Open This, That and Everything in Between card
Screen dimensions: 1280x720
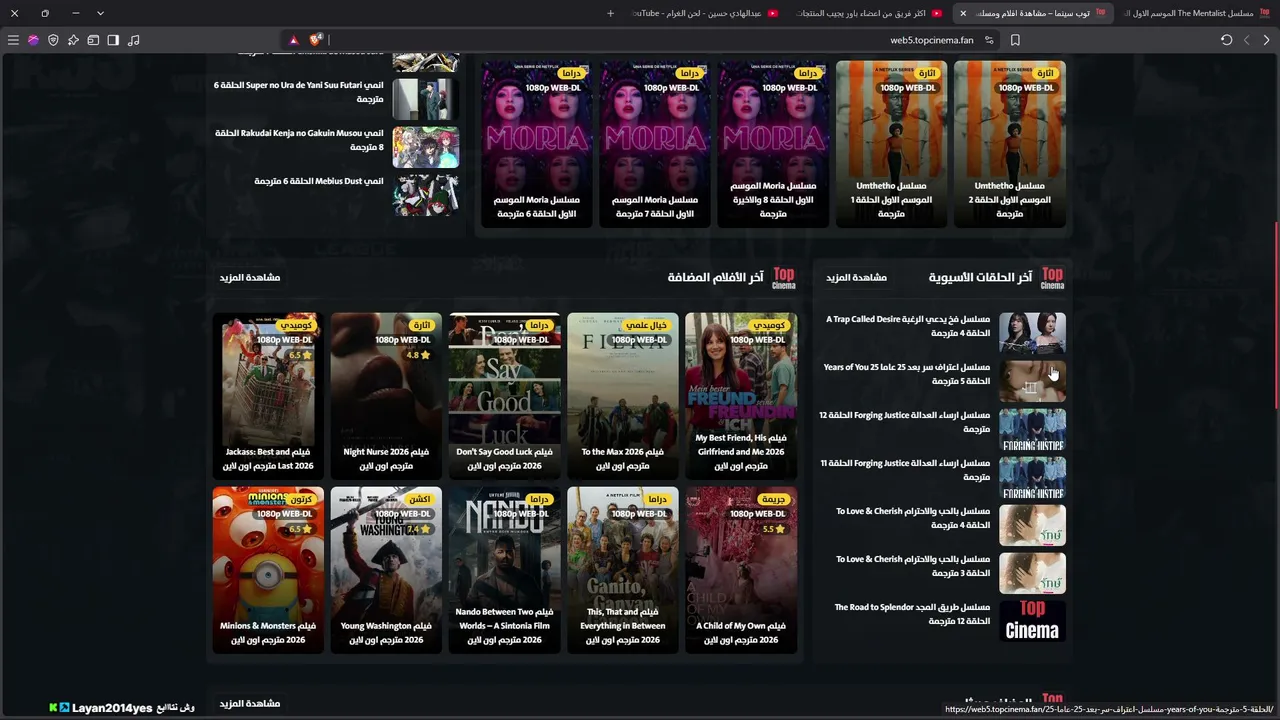click(623, 570)
